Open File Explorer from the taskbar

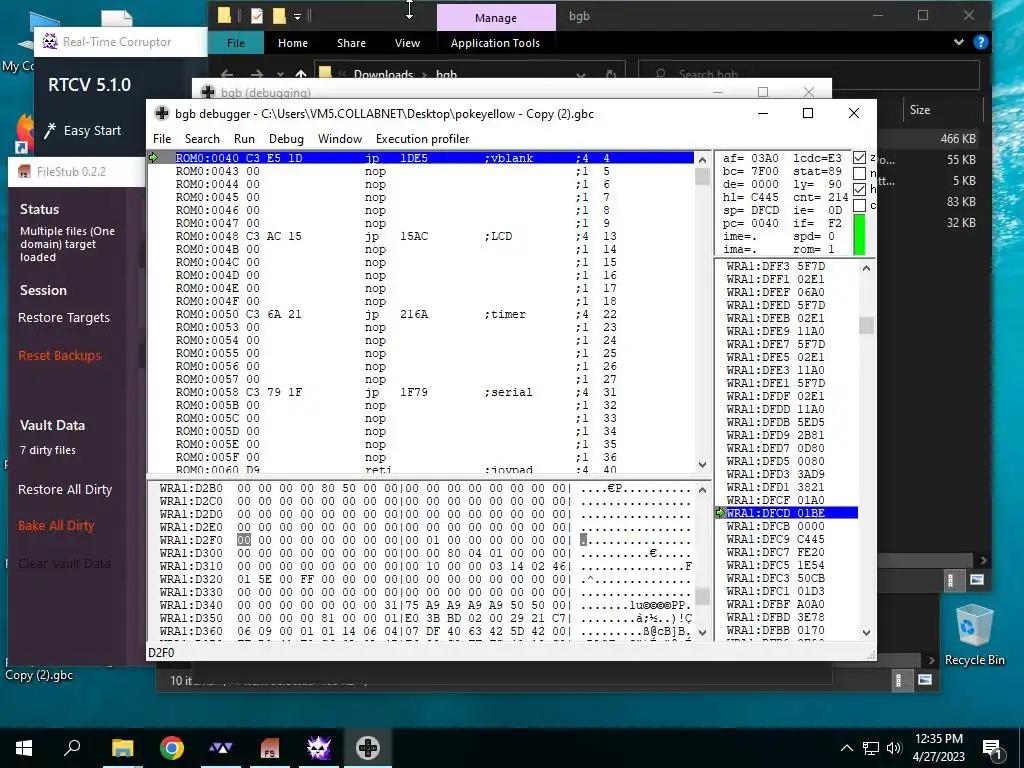coord(122,748)
